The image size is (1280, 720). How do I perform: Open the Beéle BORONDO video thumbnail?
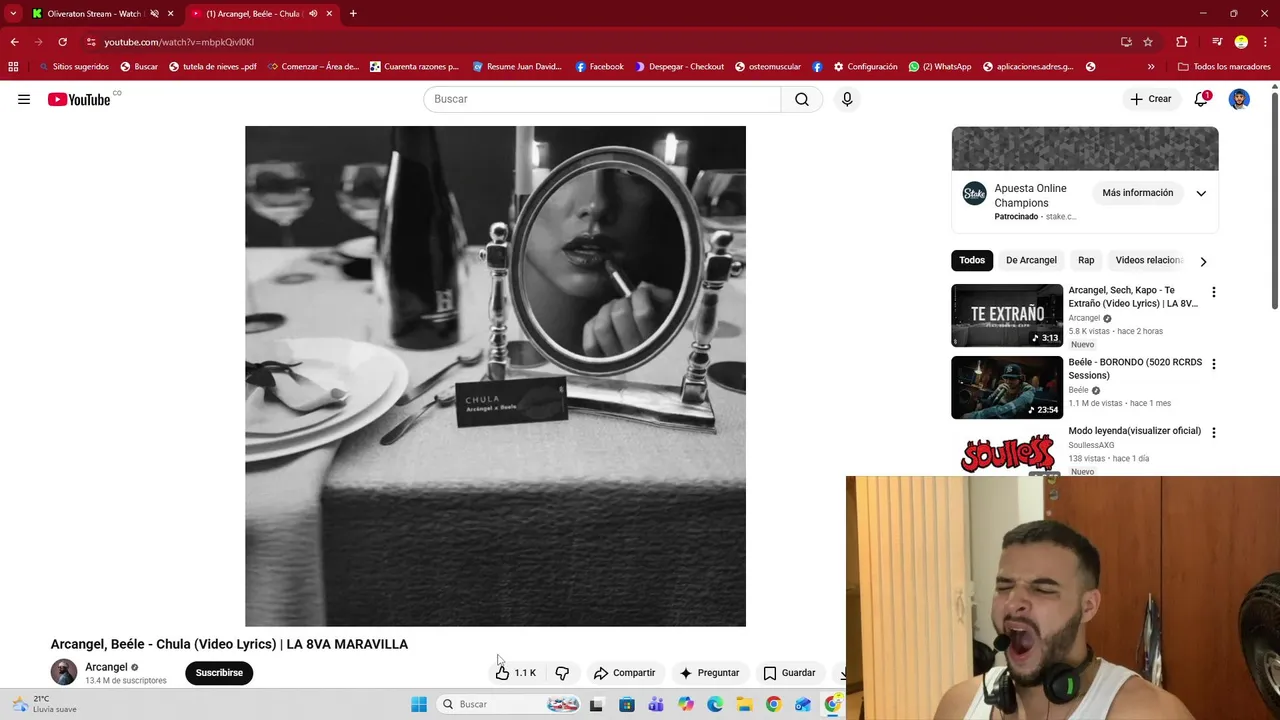[x=1007, y=388]
